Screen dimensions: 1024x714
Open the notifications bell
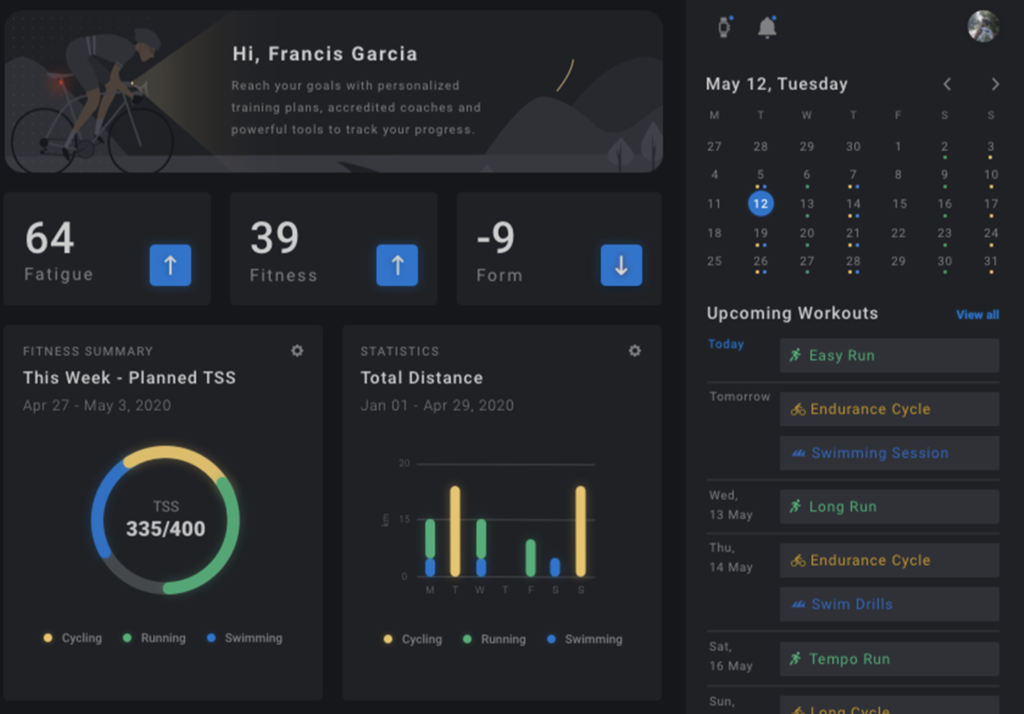pos(767,27)
